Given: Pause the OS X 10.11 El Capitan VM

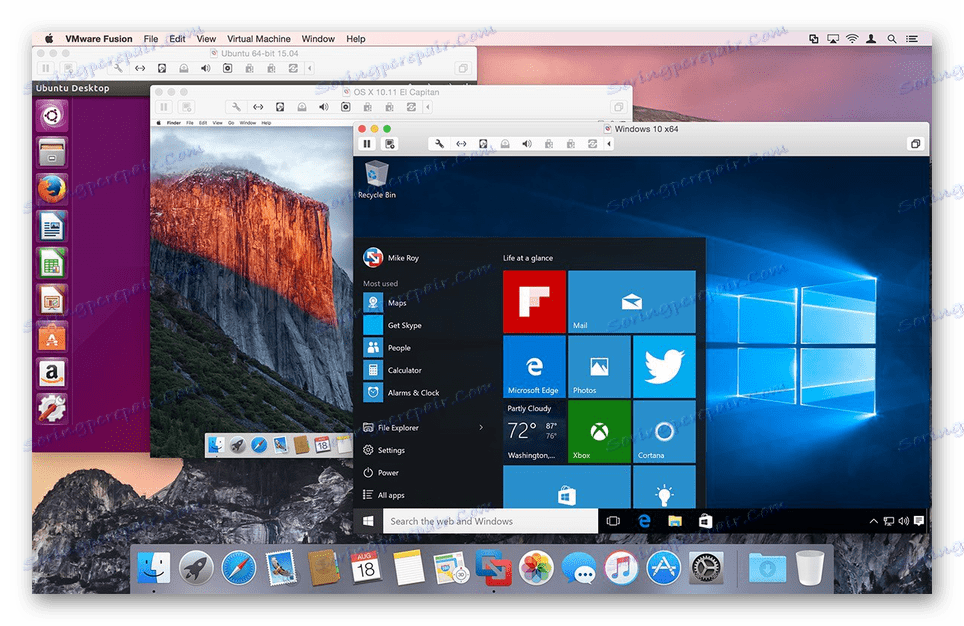Looking at the screenshot, I should pyautogui.click(x=164, y=107).
